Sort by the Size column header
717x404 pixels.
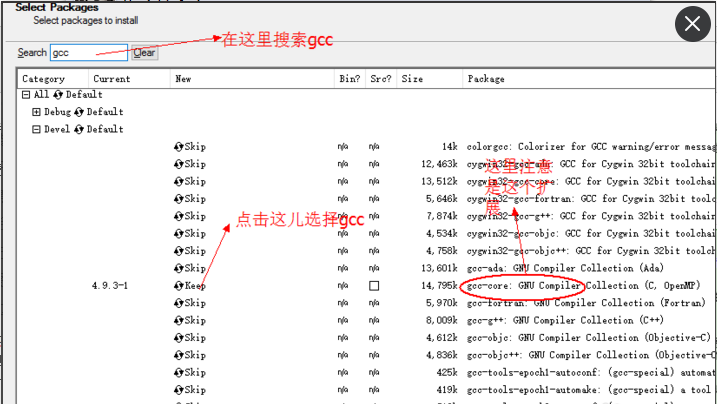[429, 79]
